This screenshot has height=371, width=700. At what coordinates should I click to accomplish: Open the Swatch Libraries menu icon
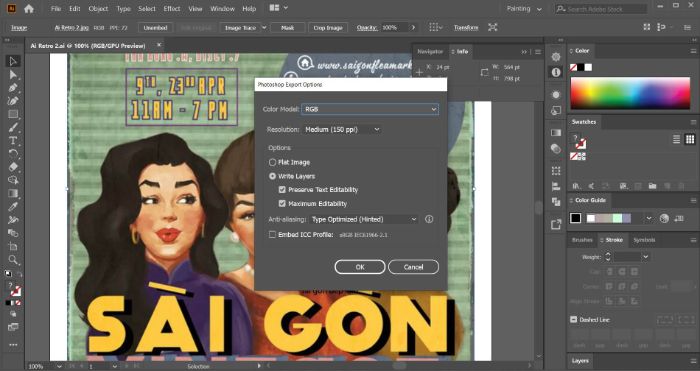pyautogui.click(x=576, y=186)
